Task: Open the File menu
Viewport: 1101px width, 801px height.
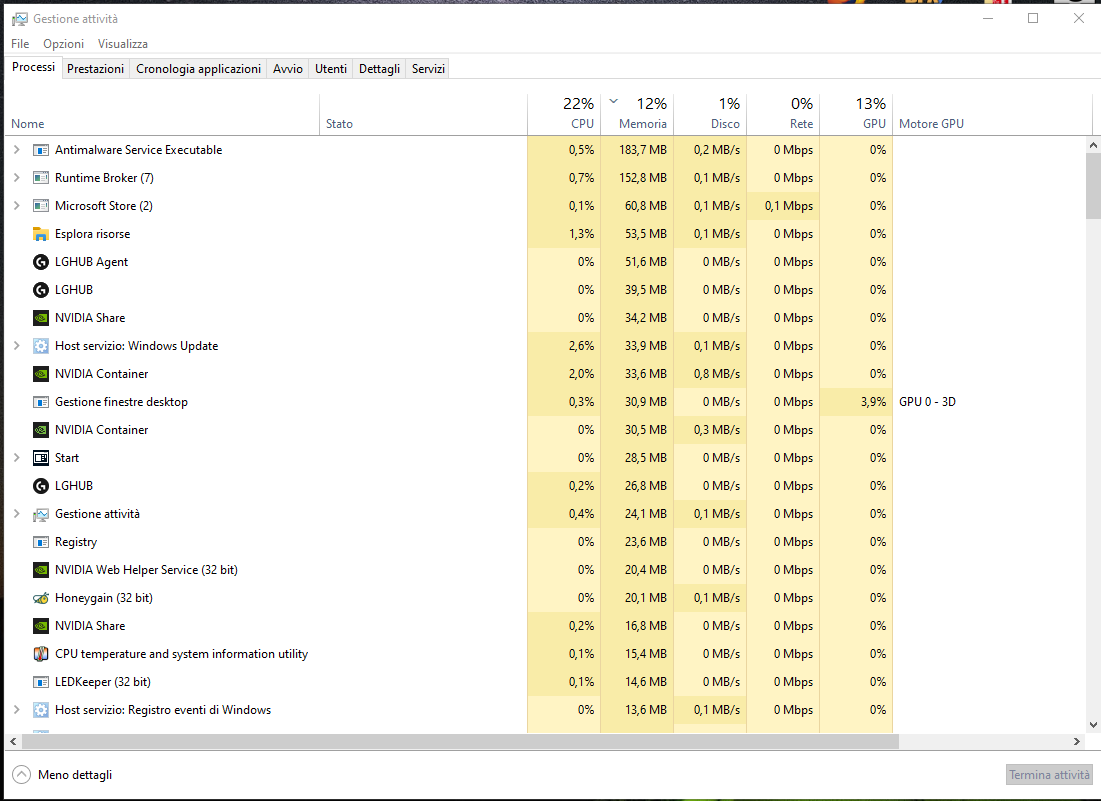Action: pyautogui.click(x=20, y=44)
